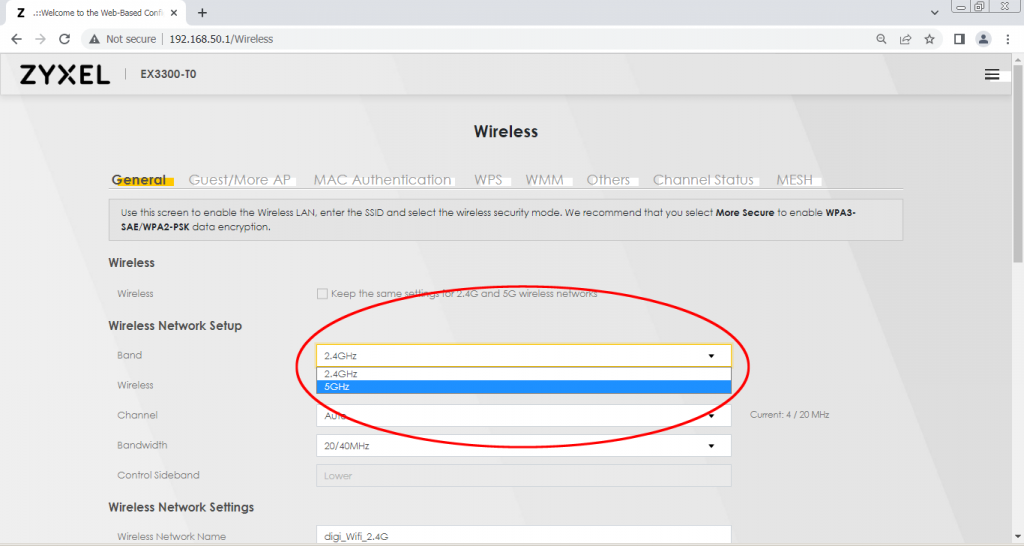Go back using browser back arrow

coord(16,39)
